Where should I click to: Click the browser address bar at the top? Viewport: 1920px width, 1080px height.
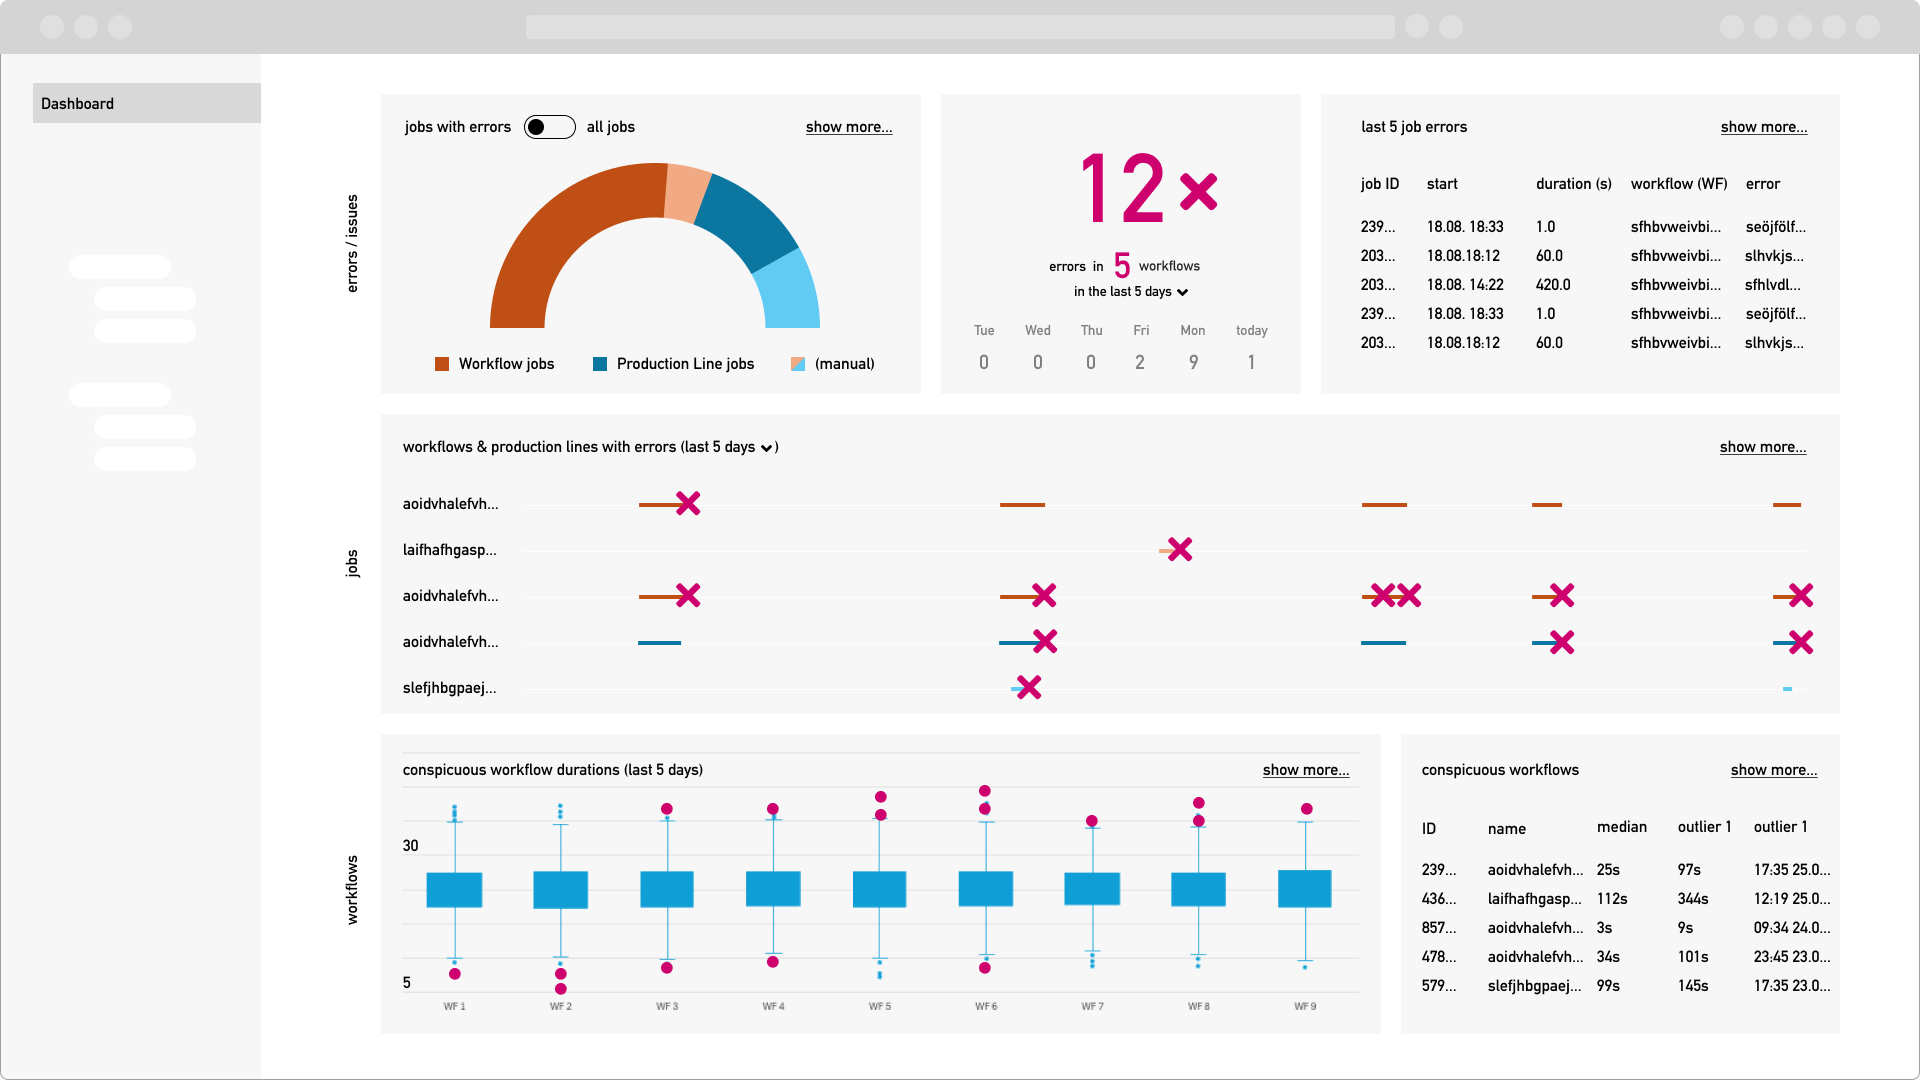tap(960, 27)
